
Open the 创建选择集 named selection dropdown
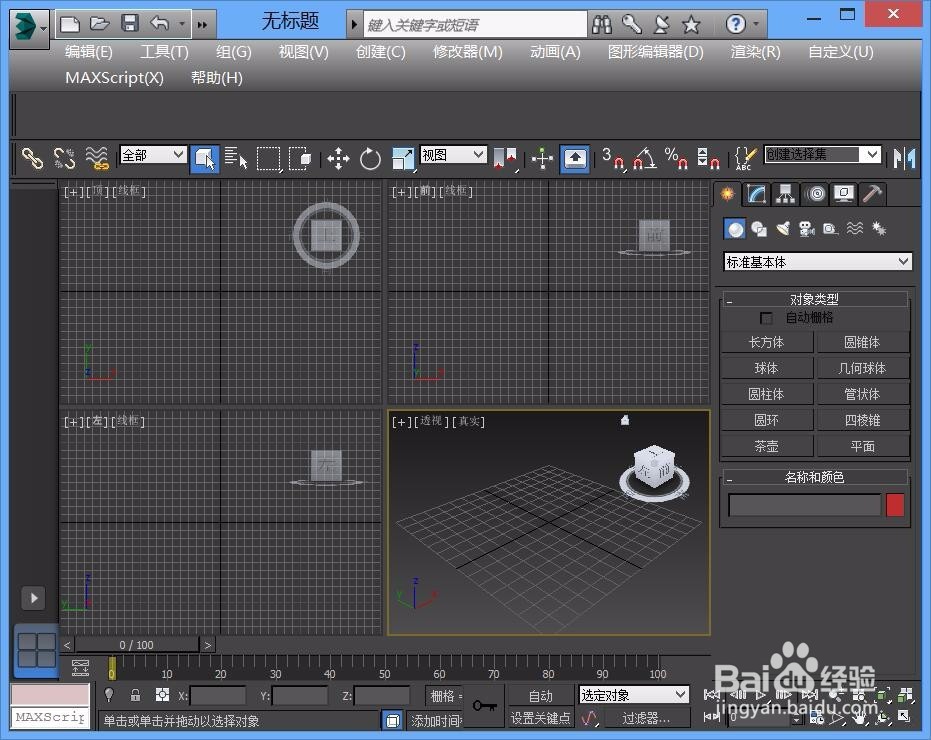click(x=822, y=155)
